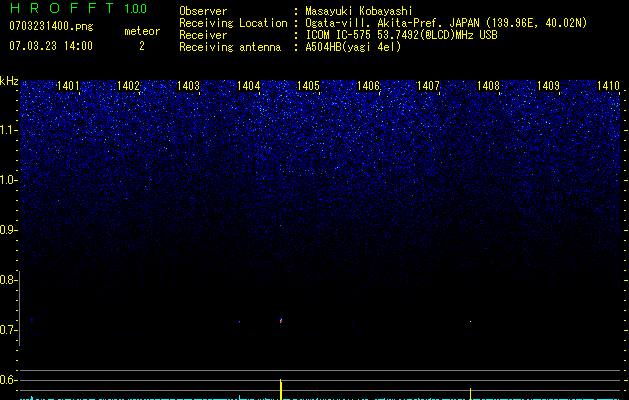
Task: Click the 'Receiving antenna' label
Action: (230, 47)
